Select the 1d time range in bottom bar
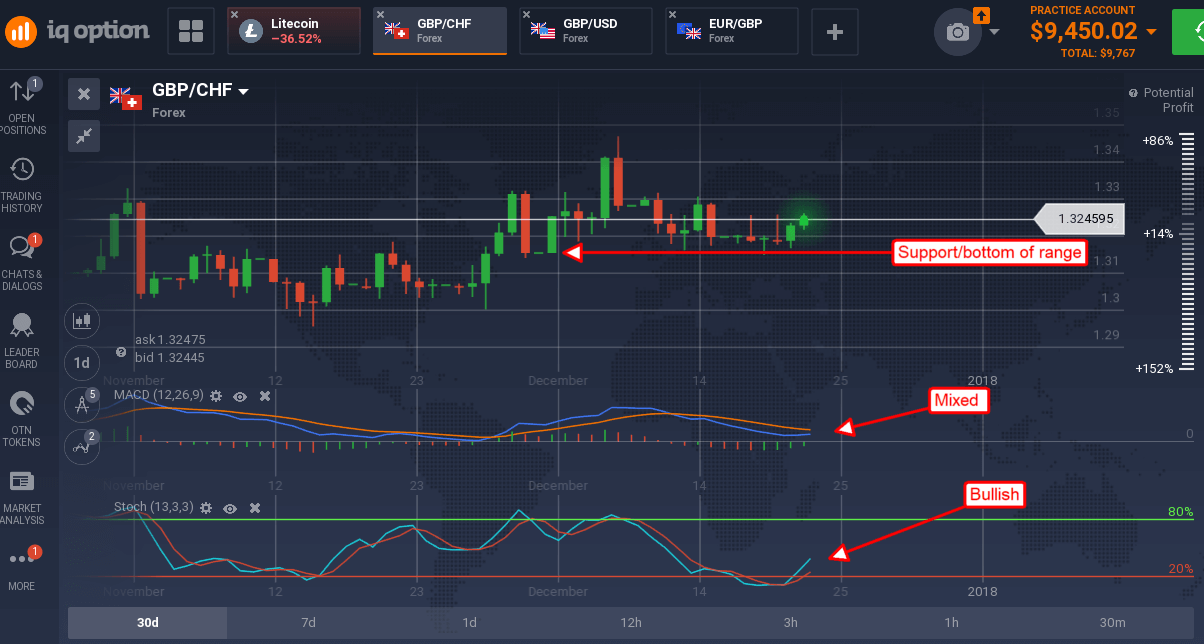The image size is (1204, 644). (469, 623)
